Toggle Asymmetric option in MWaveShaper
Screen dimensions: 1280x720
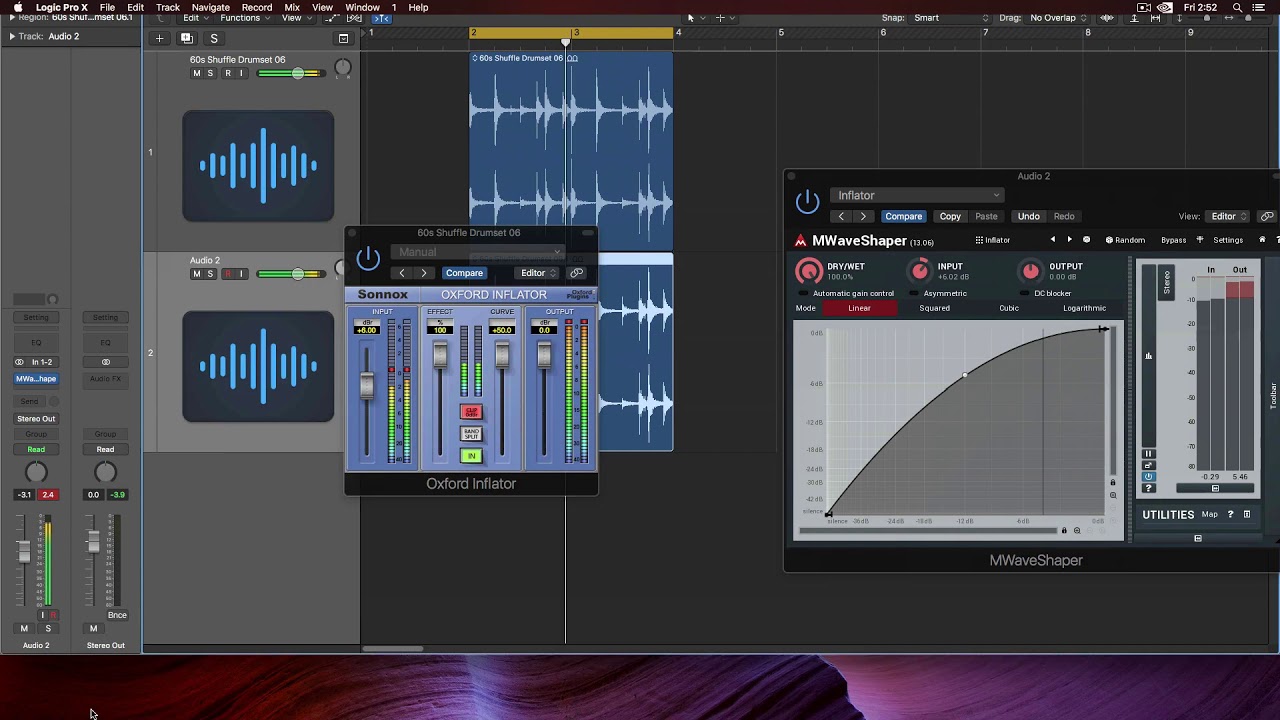point(939,294)
